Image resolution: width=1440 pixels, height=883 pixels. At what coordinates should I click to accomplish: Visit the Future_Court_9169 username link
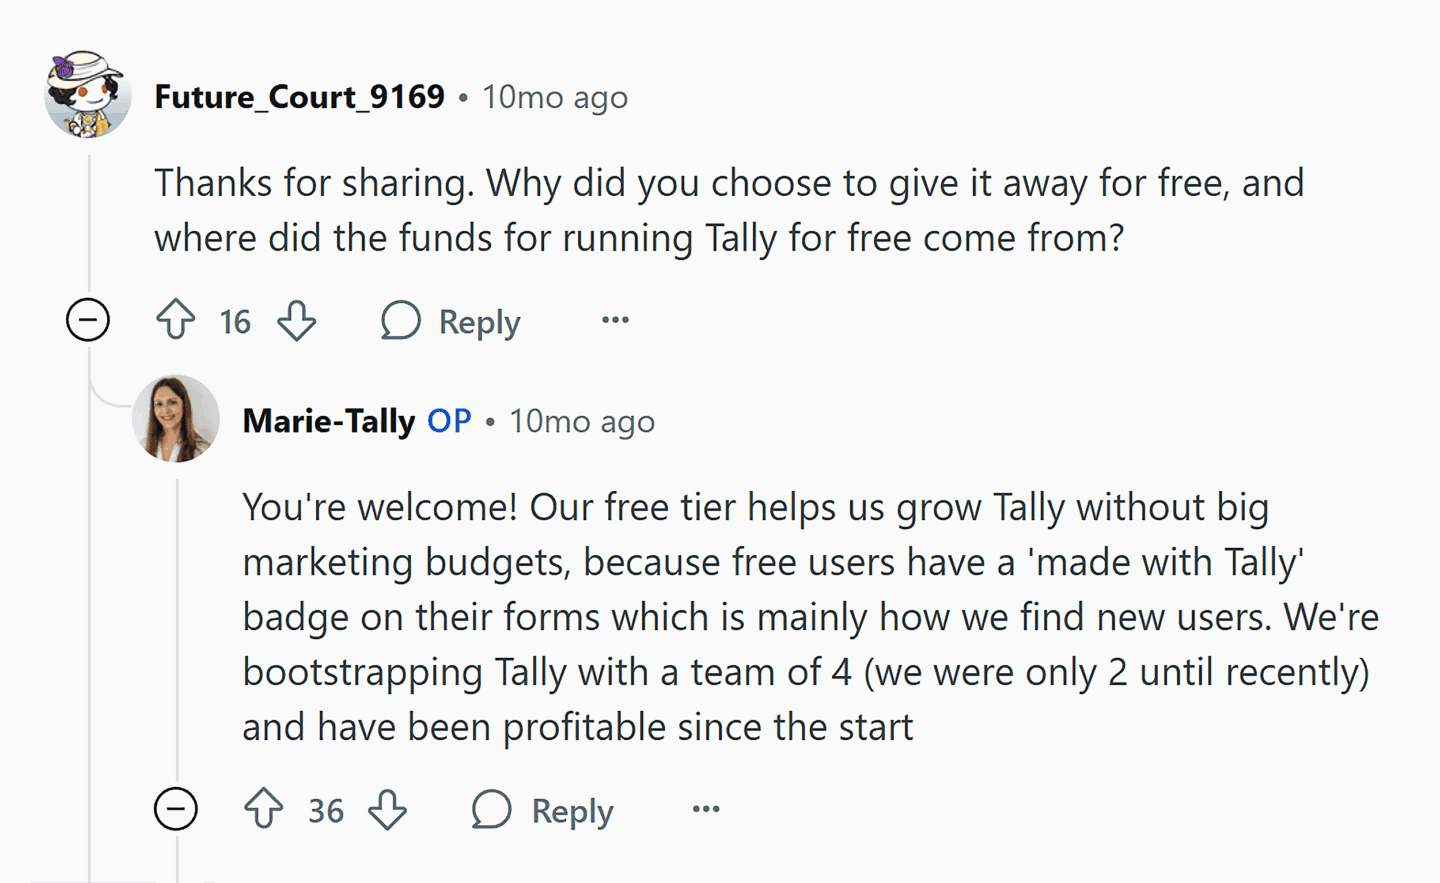click(x=299, y=97)
